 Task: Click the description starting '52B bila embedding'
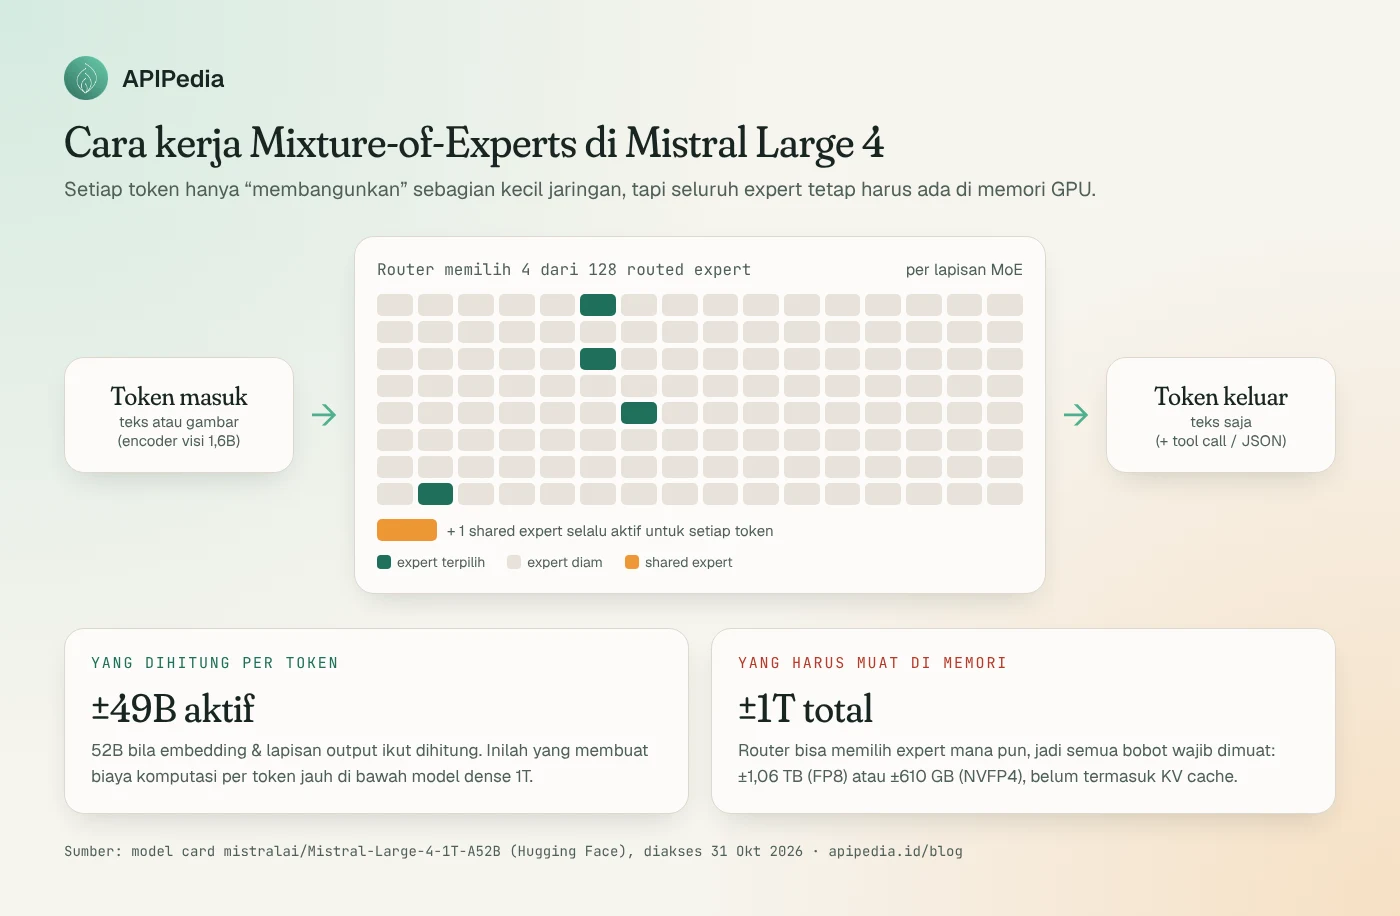click(370, 763)
